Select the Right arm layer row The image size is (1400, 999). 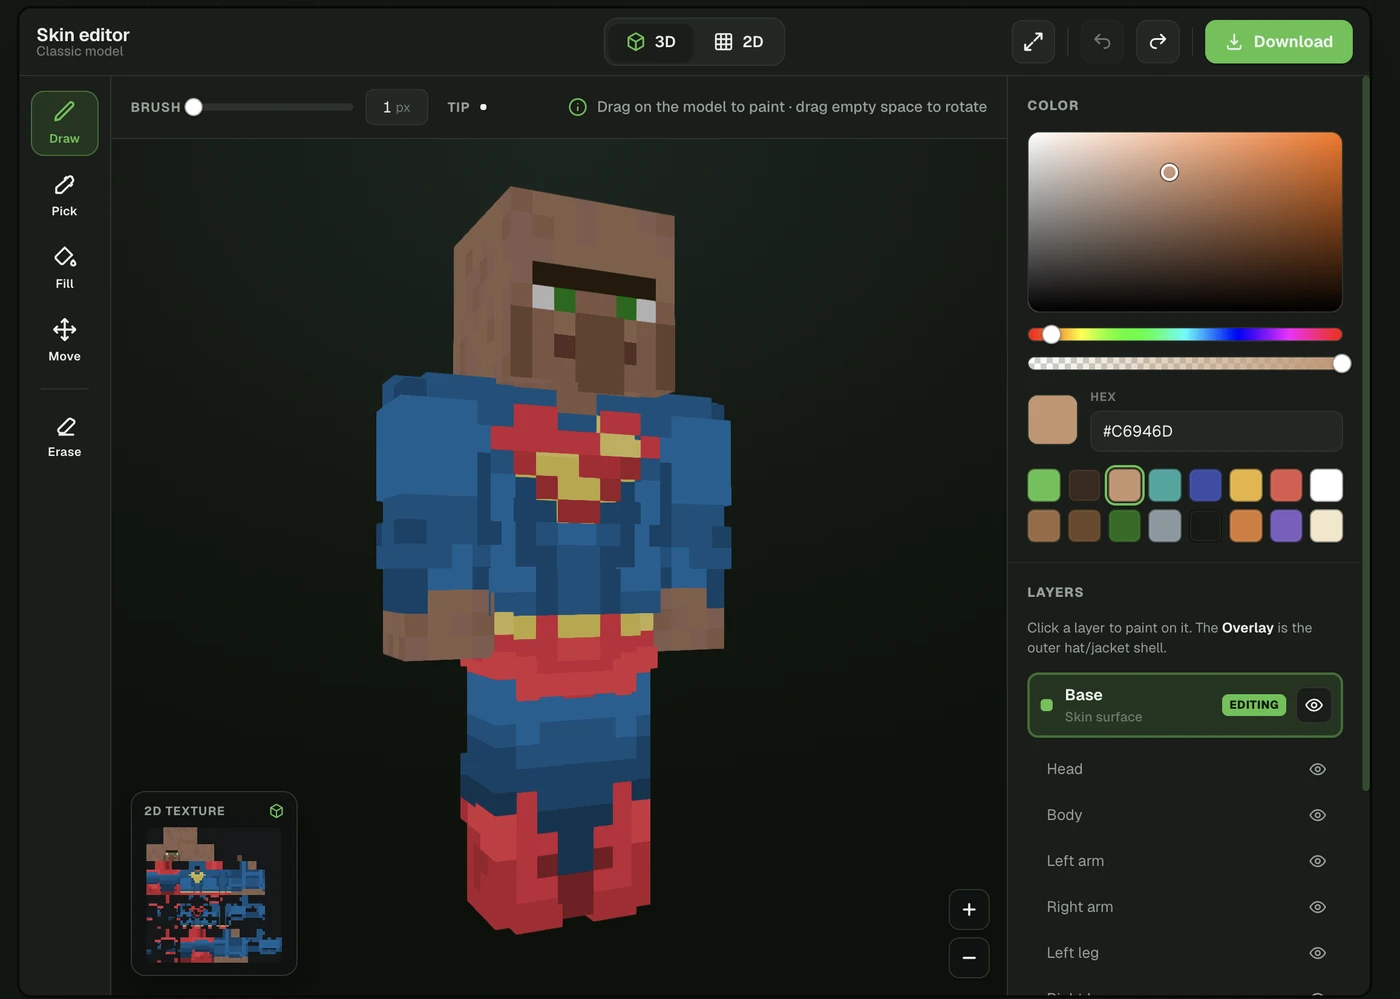tap(1185, 907)
